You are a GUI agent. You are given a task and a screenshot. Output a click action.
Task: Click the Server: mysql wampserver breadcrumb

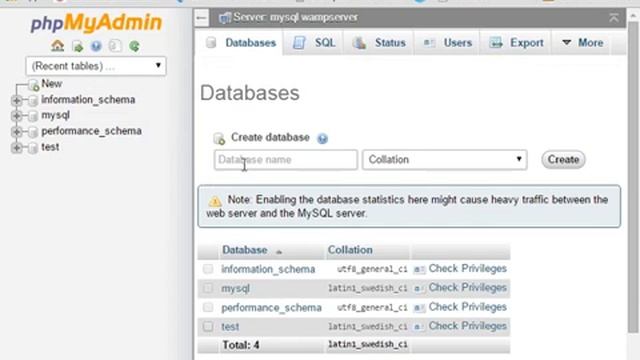[296, 18]
